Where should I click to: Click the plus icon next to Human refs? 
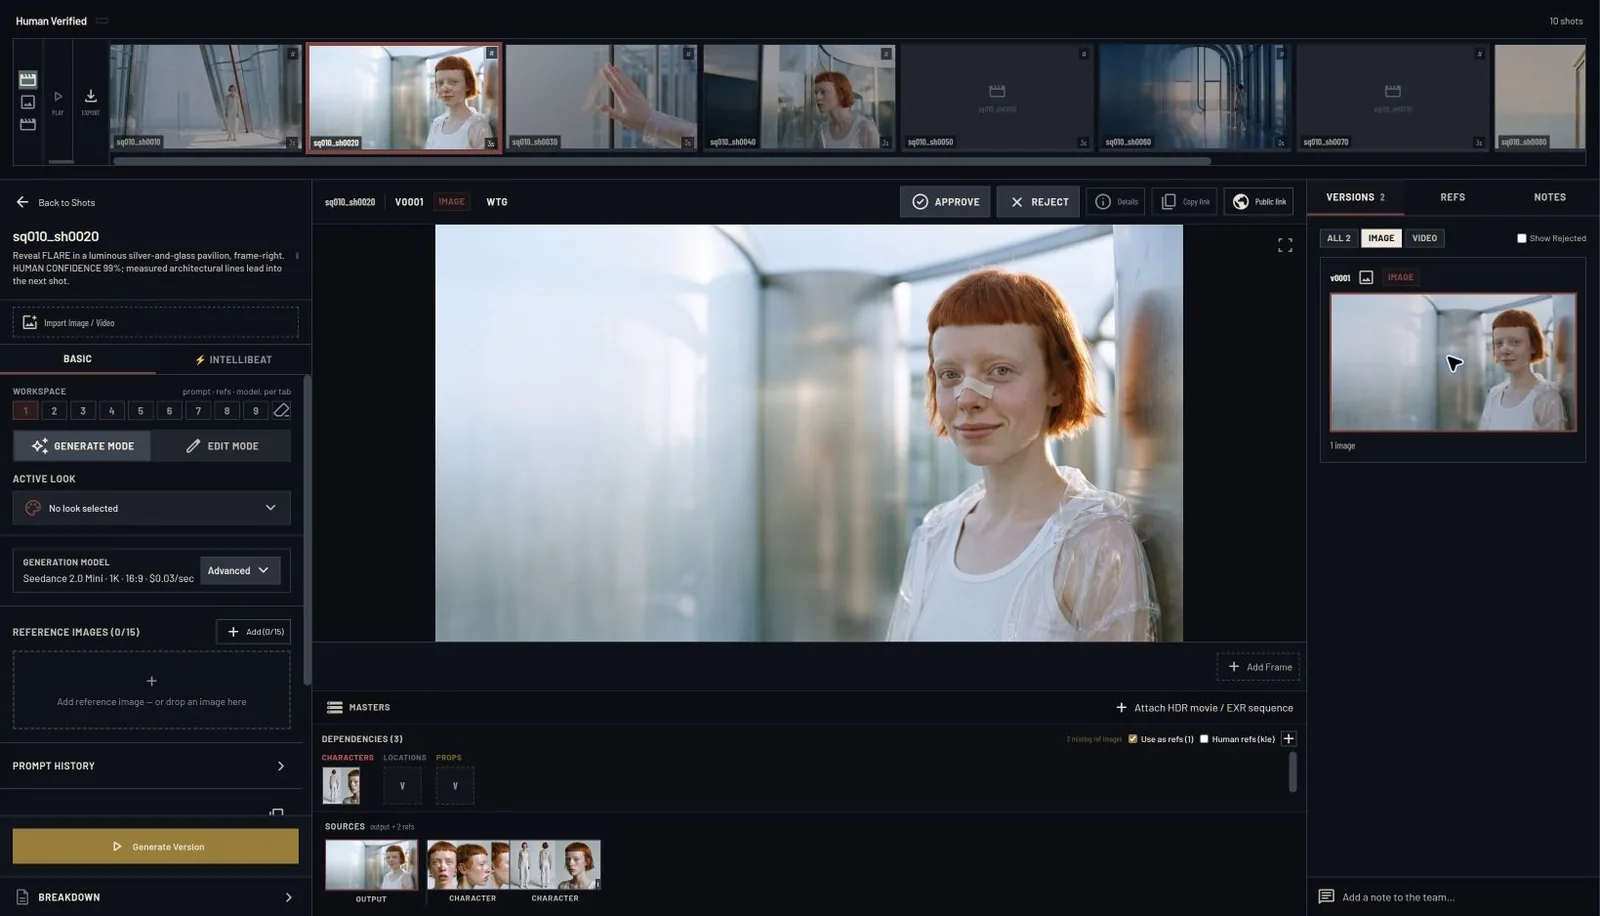point(1288,739)
